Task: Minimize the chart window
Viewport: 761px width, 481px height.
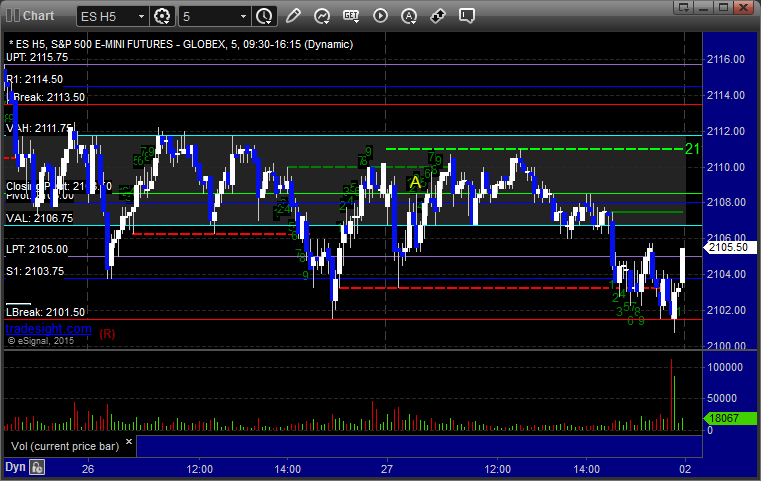Action: click(704, 7)
